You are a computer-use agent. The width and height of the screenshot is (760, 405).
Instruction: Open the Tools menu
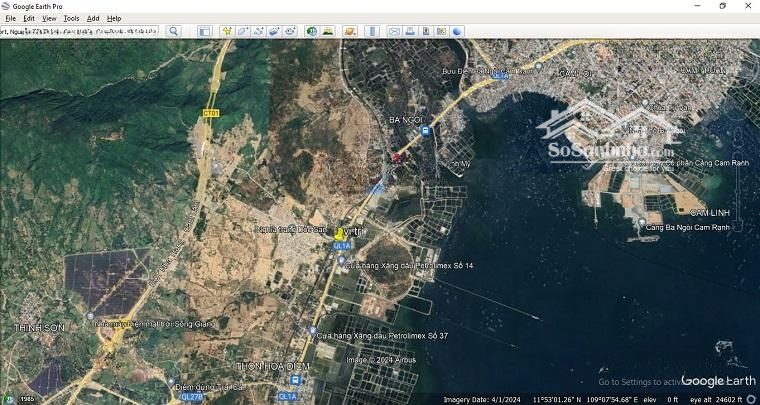click(x=71, y=18)
